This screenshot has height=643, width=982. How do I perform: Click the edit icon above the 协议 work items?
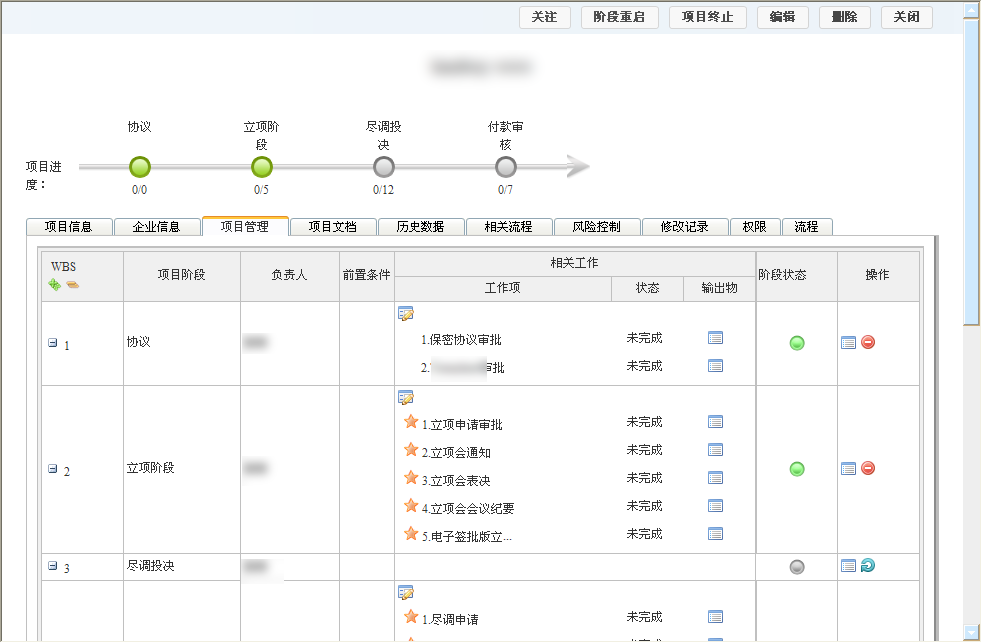(405, 313)
